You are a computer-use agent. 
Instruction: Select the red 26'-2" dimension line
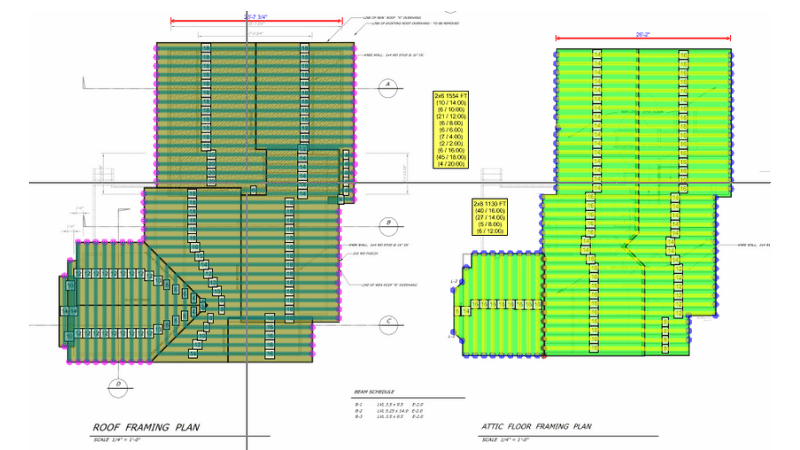click(x=643, y=39)
